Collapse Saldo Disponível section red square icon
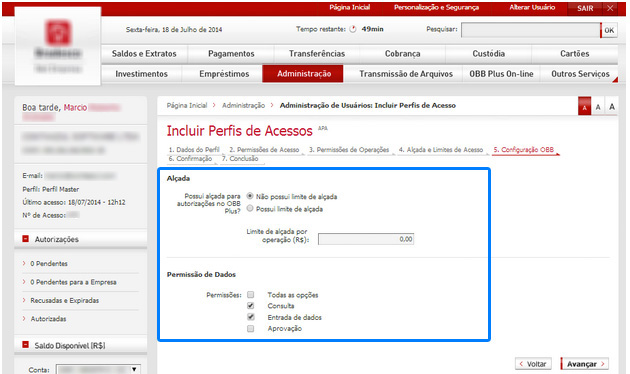The width and height of the screenshot is (630, 374). 26,345
